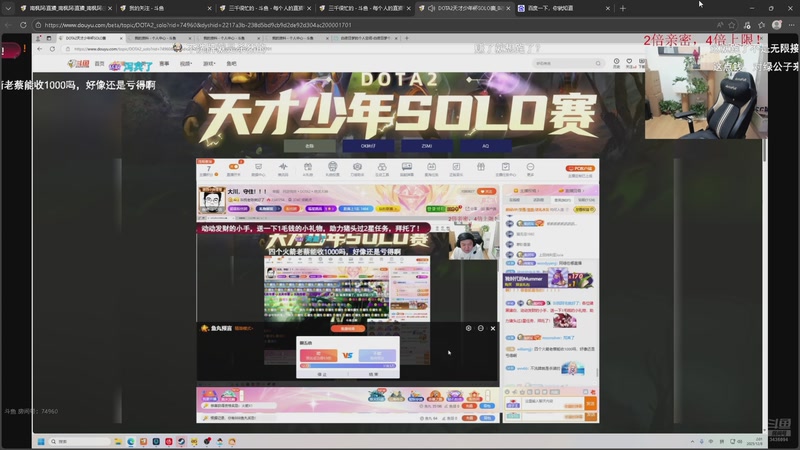Viewport: 800px width, 450px height.
Task: Select the AQ streamer tab
Action: click(485, 146)
